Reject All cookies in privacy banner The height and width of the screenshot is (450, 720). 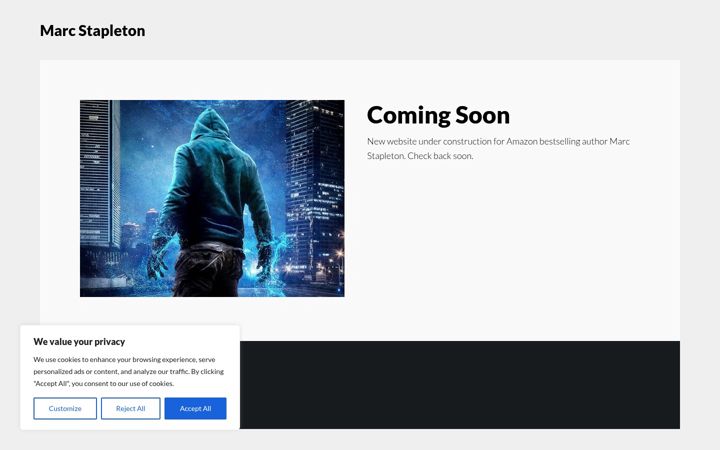[130, 408]
